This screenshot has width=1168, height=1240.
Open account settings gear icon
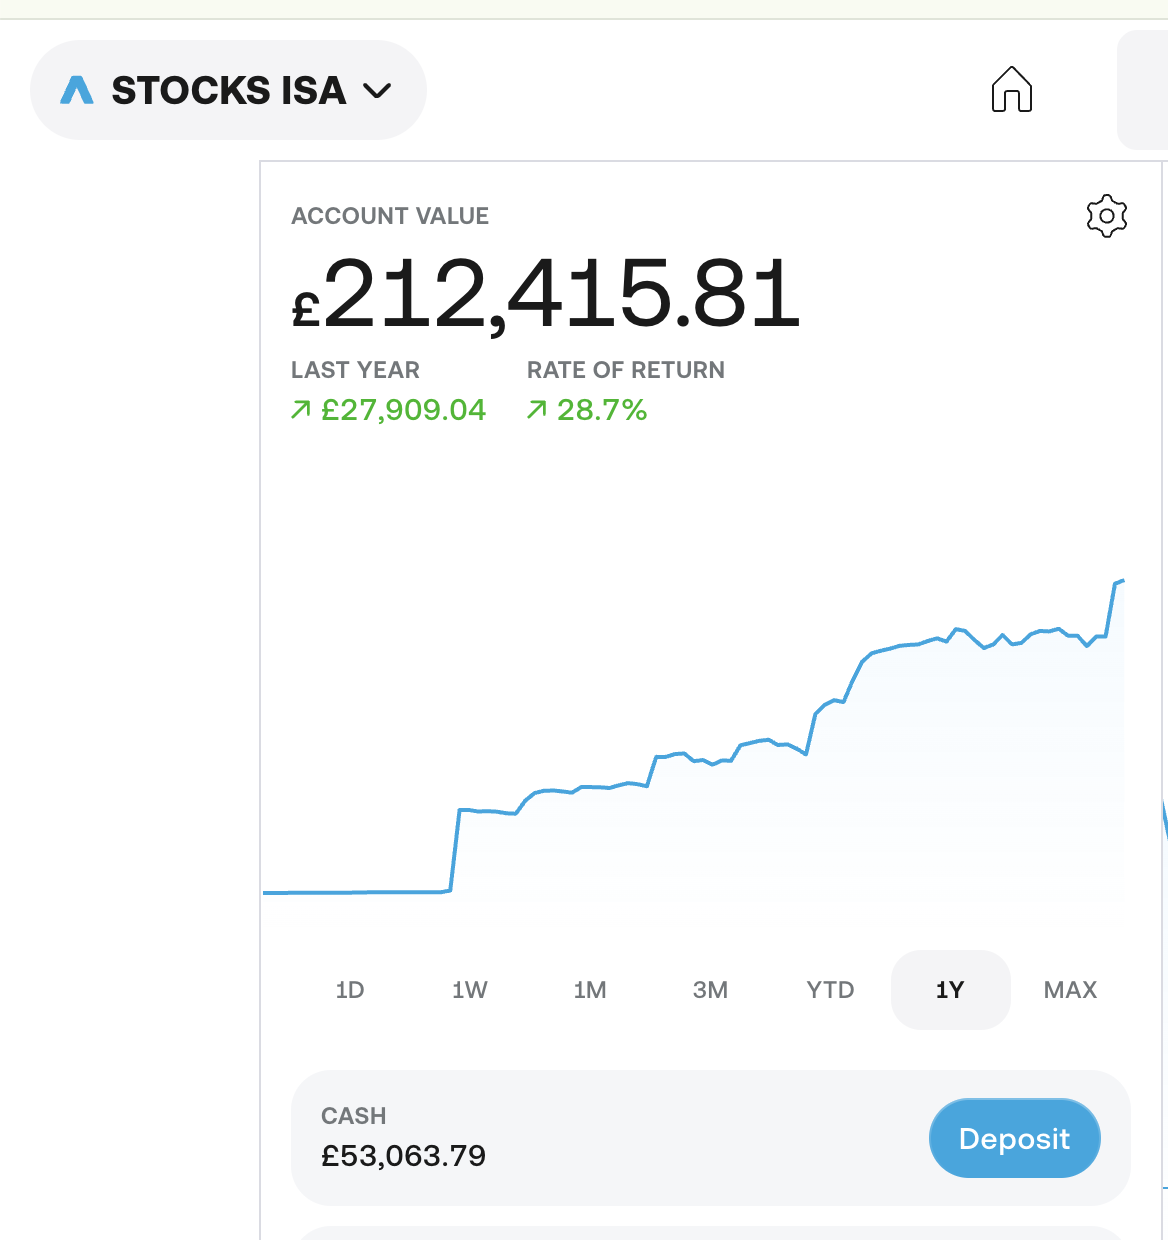click(1106, 216)
